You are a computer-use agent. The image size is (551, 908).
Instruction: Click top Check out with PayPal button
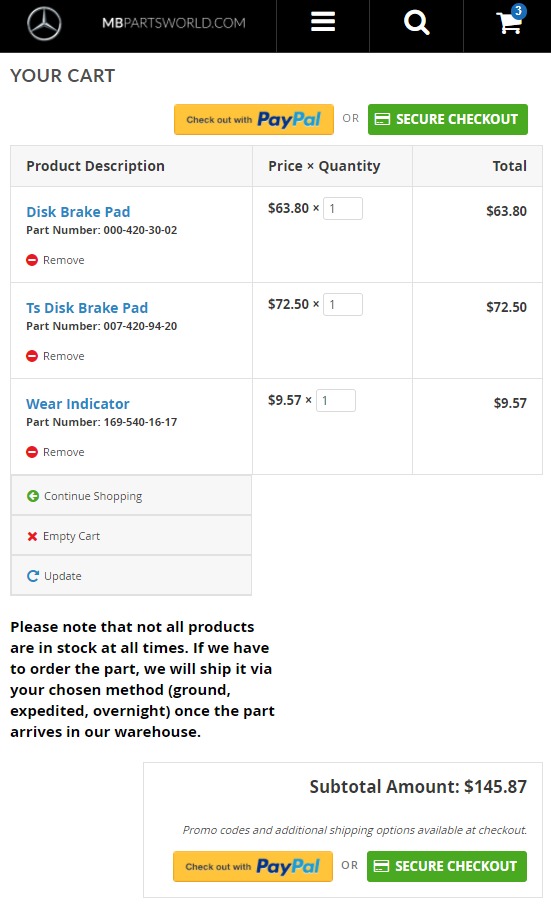point(254,119)
